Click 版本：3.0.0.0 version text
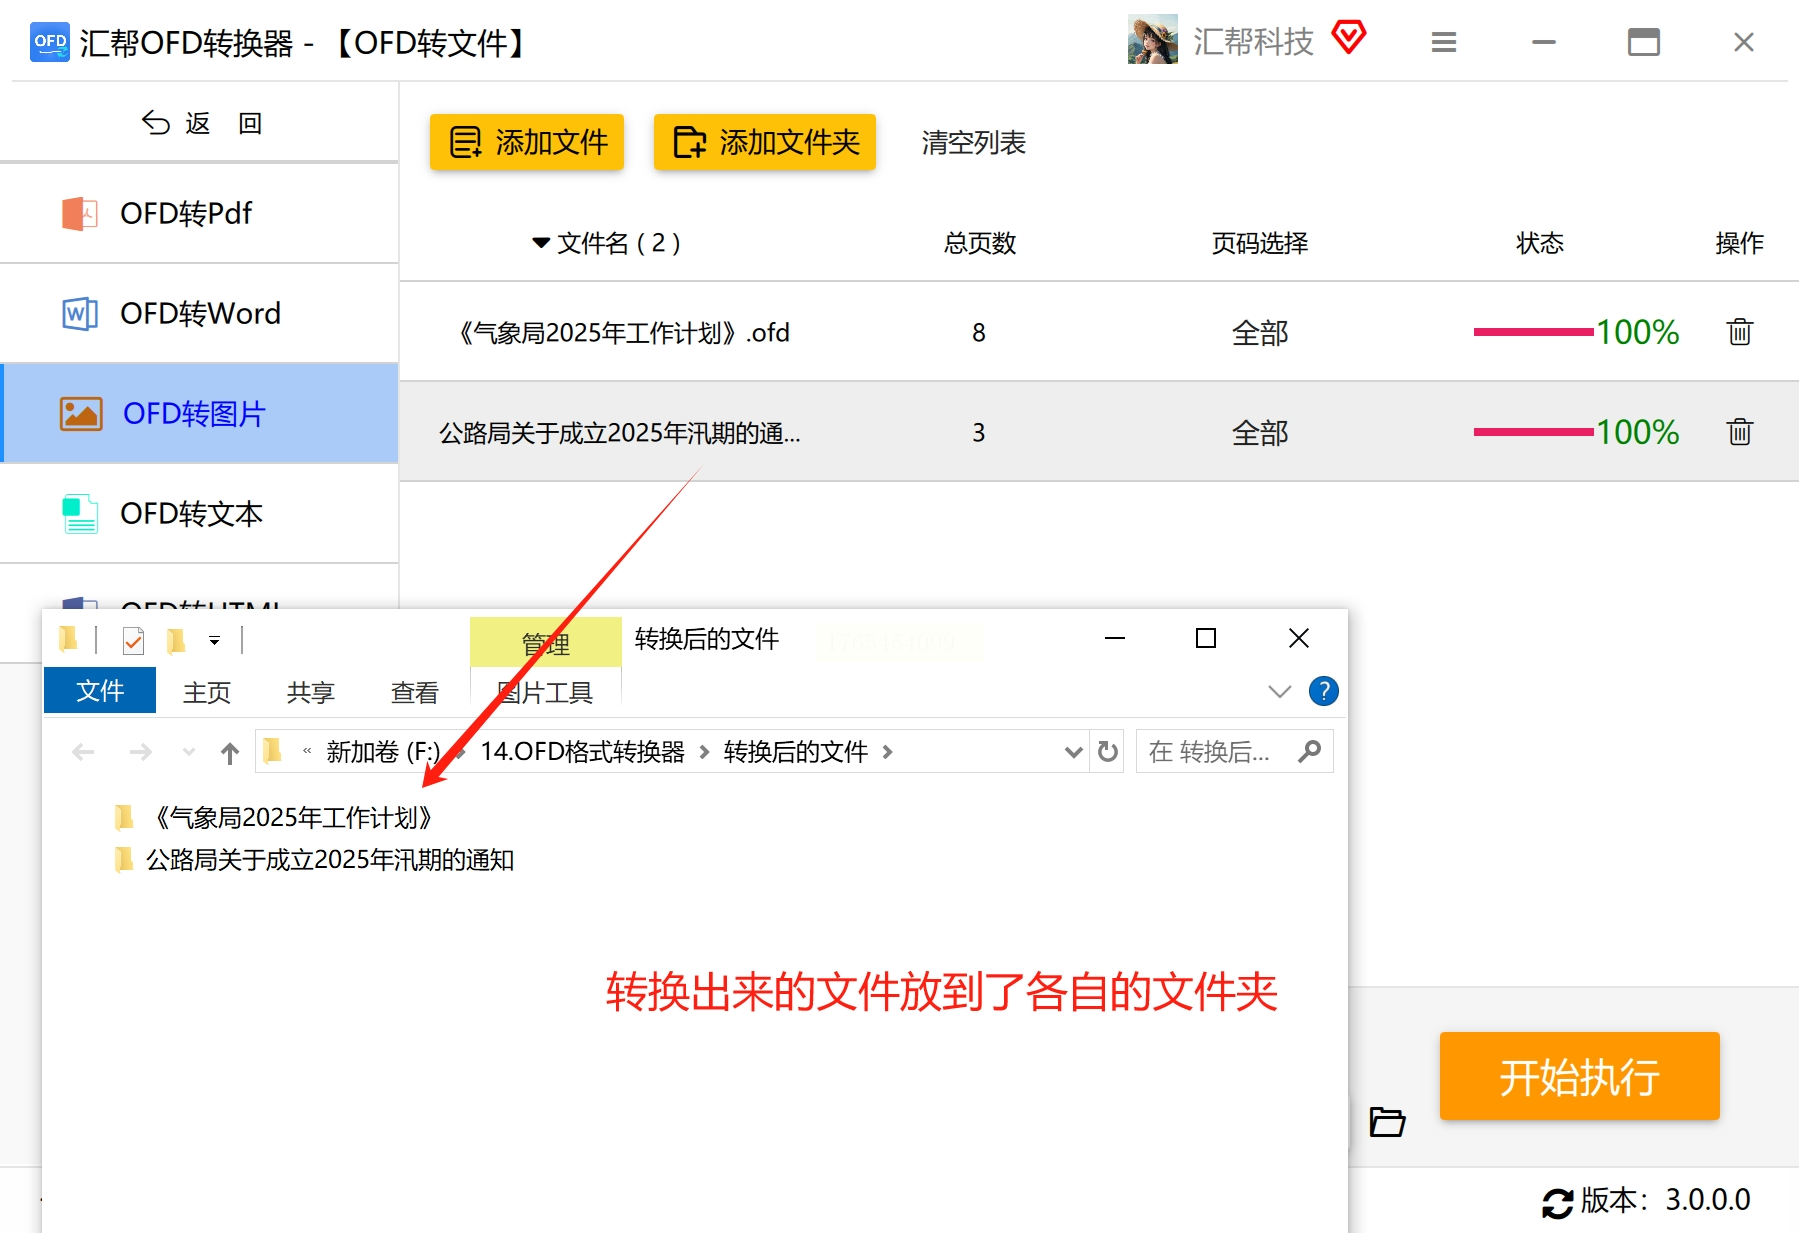The image size is (1799, 1233). 1665,1200
